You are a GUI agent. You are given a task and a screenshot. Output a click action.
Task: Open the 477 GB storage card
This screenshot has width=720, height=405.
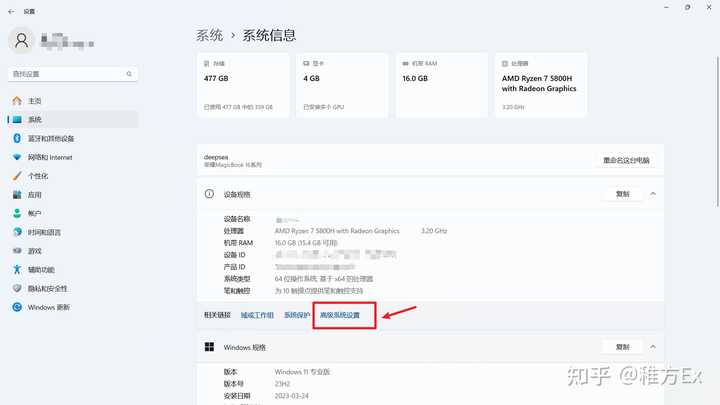coord(243,85)
